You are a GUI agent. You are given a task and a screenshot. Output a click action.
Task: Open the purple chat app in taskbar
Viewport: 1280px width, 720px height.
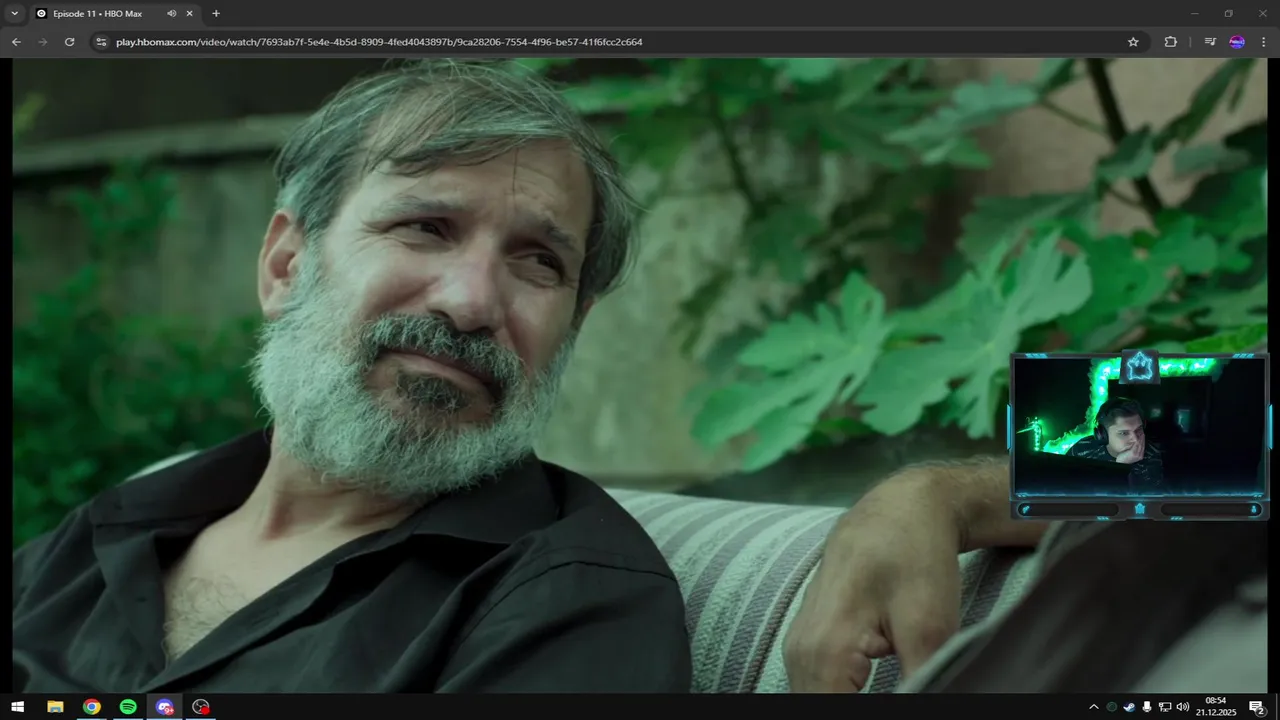(x=165, y=707)
